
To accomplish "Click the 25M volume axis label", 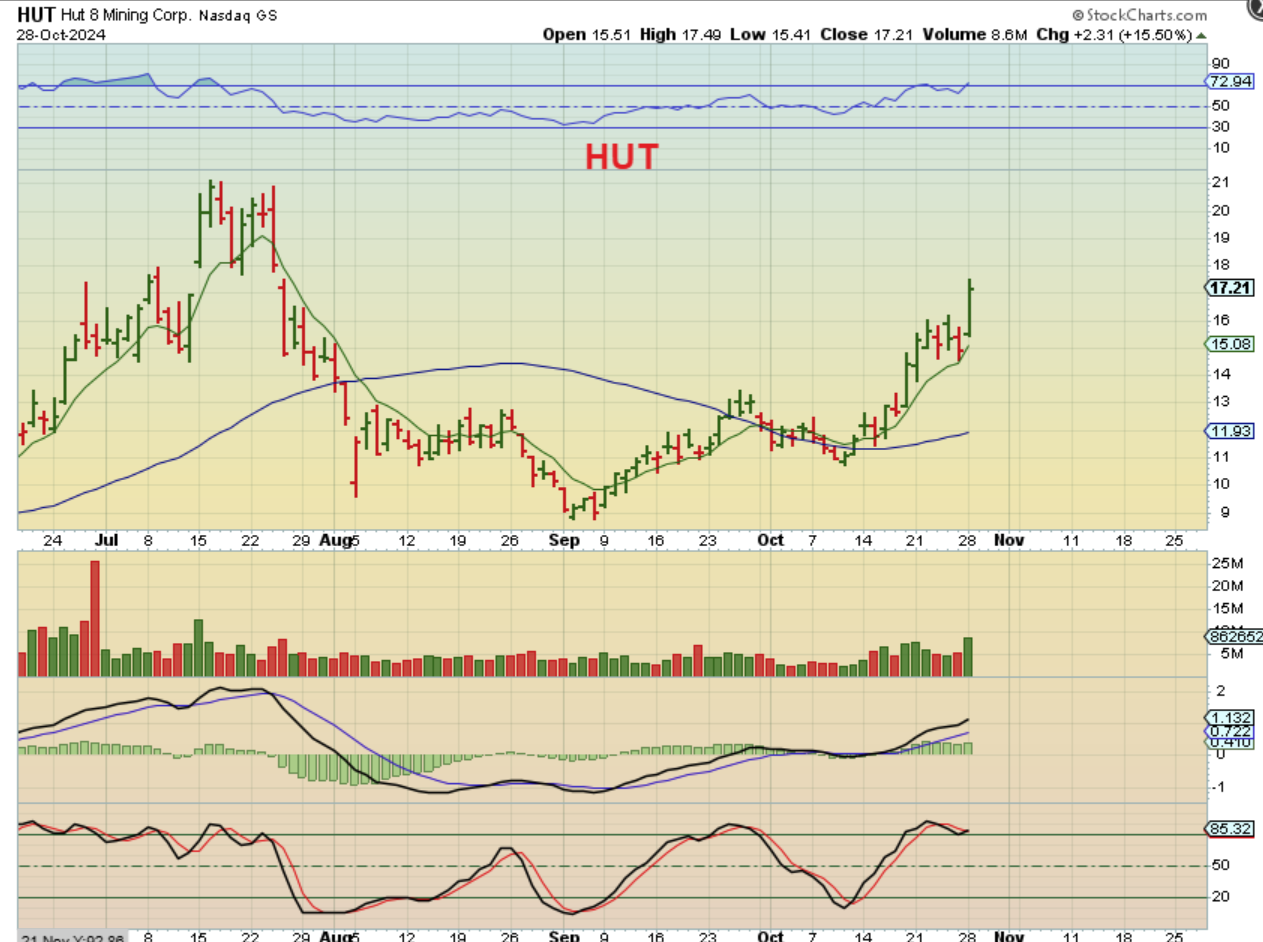I will coord(1227,564).
